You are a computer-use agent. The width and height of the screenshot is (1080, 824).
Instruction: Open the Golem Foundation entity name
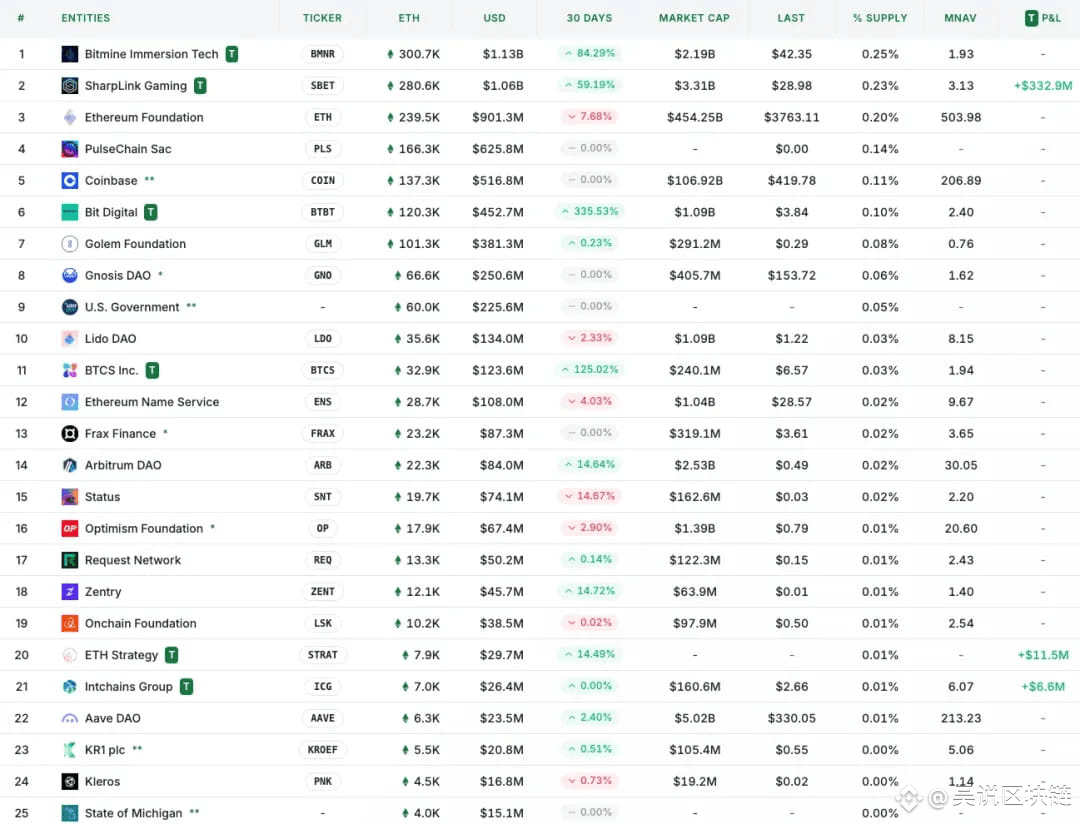(x=135, y=244)
